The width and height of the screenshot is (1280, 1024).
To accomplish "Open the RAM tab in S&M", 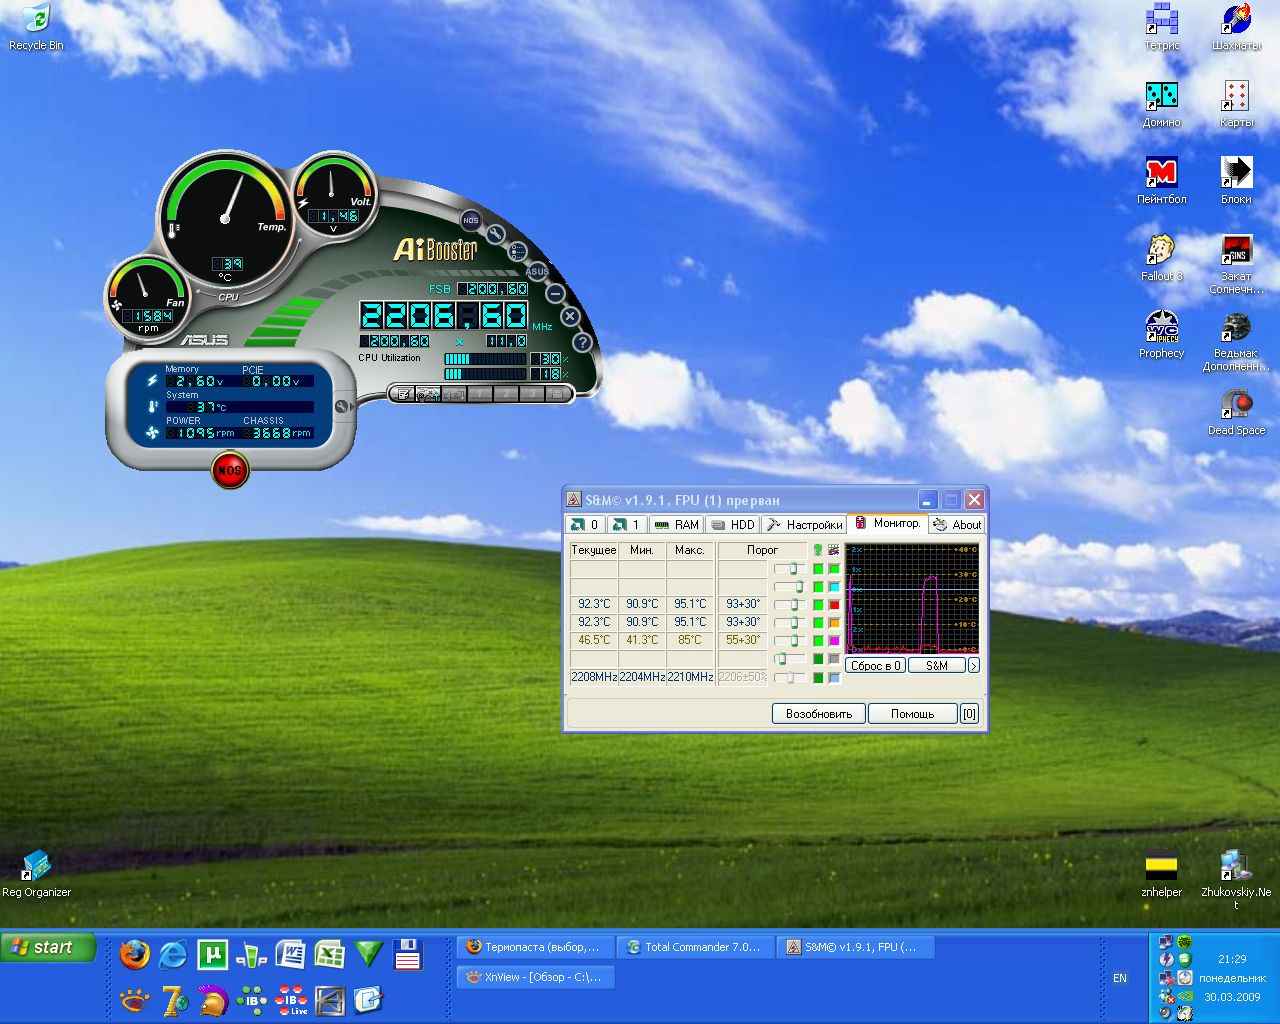I will tap(676, 524).
